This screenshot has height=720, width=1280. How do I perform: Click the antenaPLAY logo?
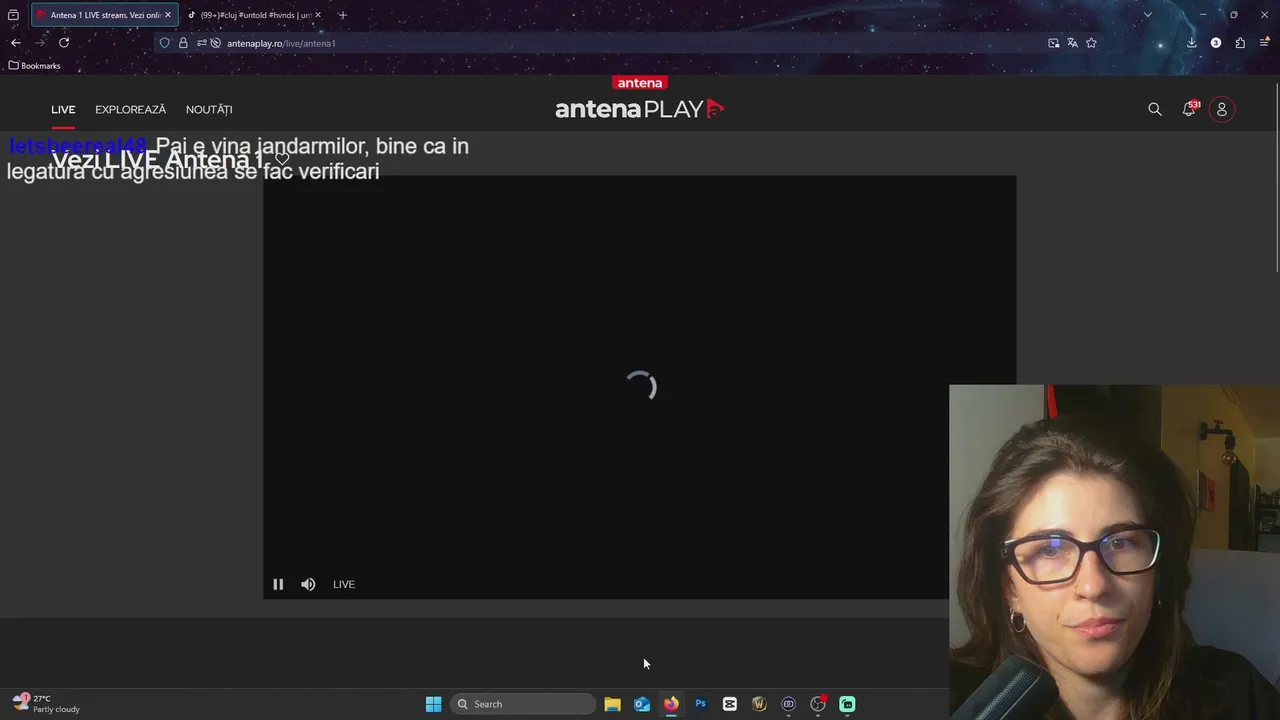click(x=640, y=109)
